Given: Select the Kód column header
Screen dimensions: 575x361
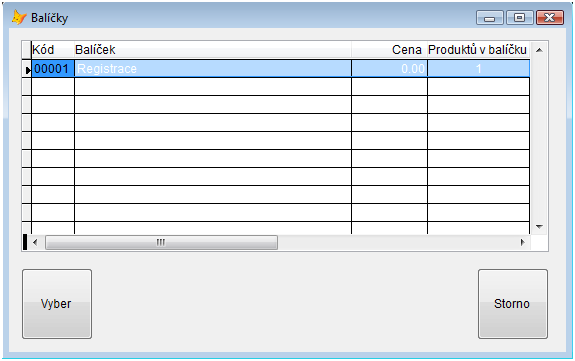Looking at the screenshot, I should click(53, 50).
